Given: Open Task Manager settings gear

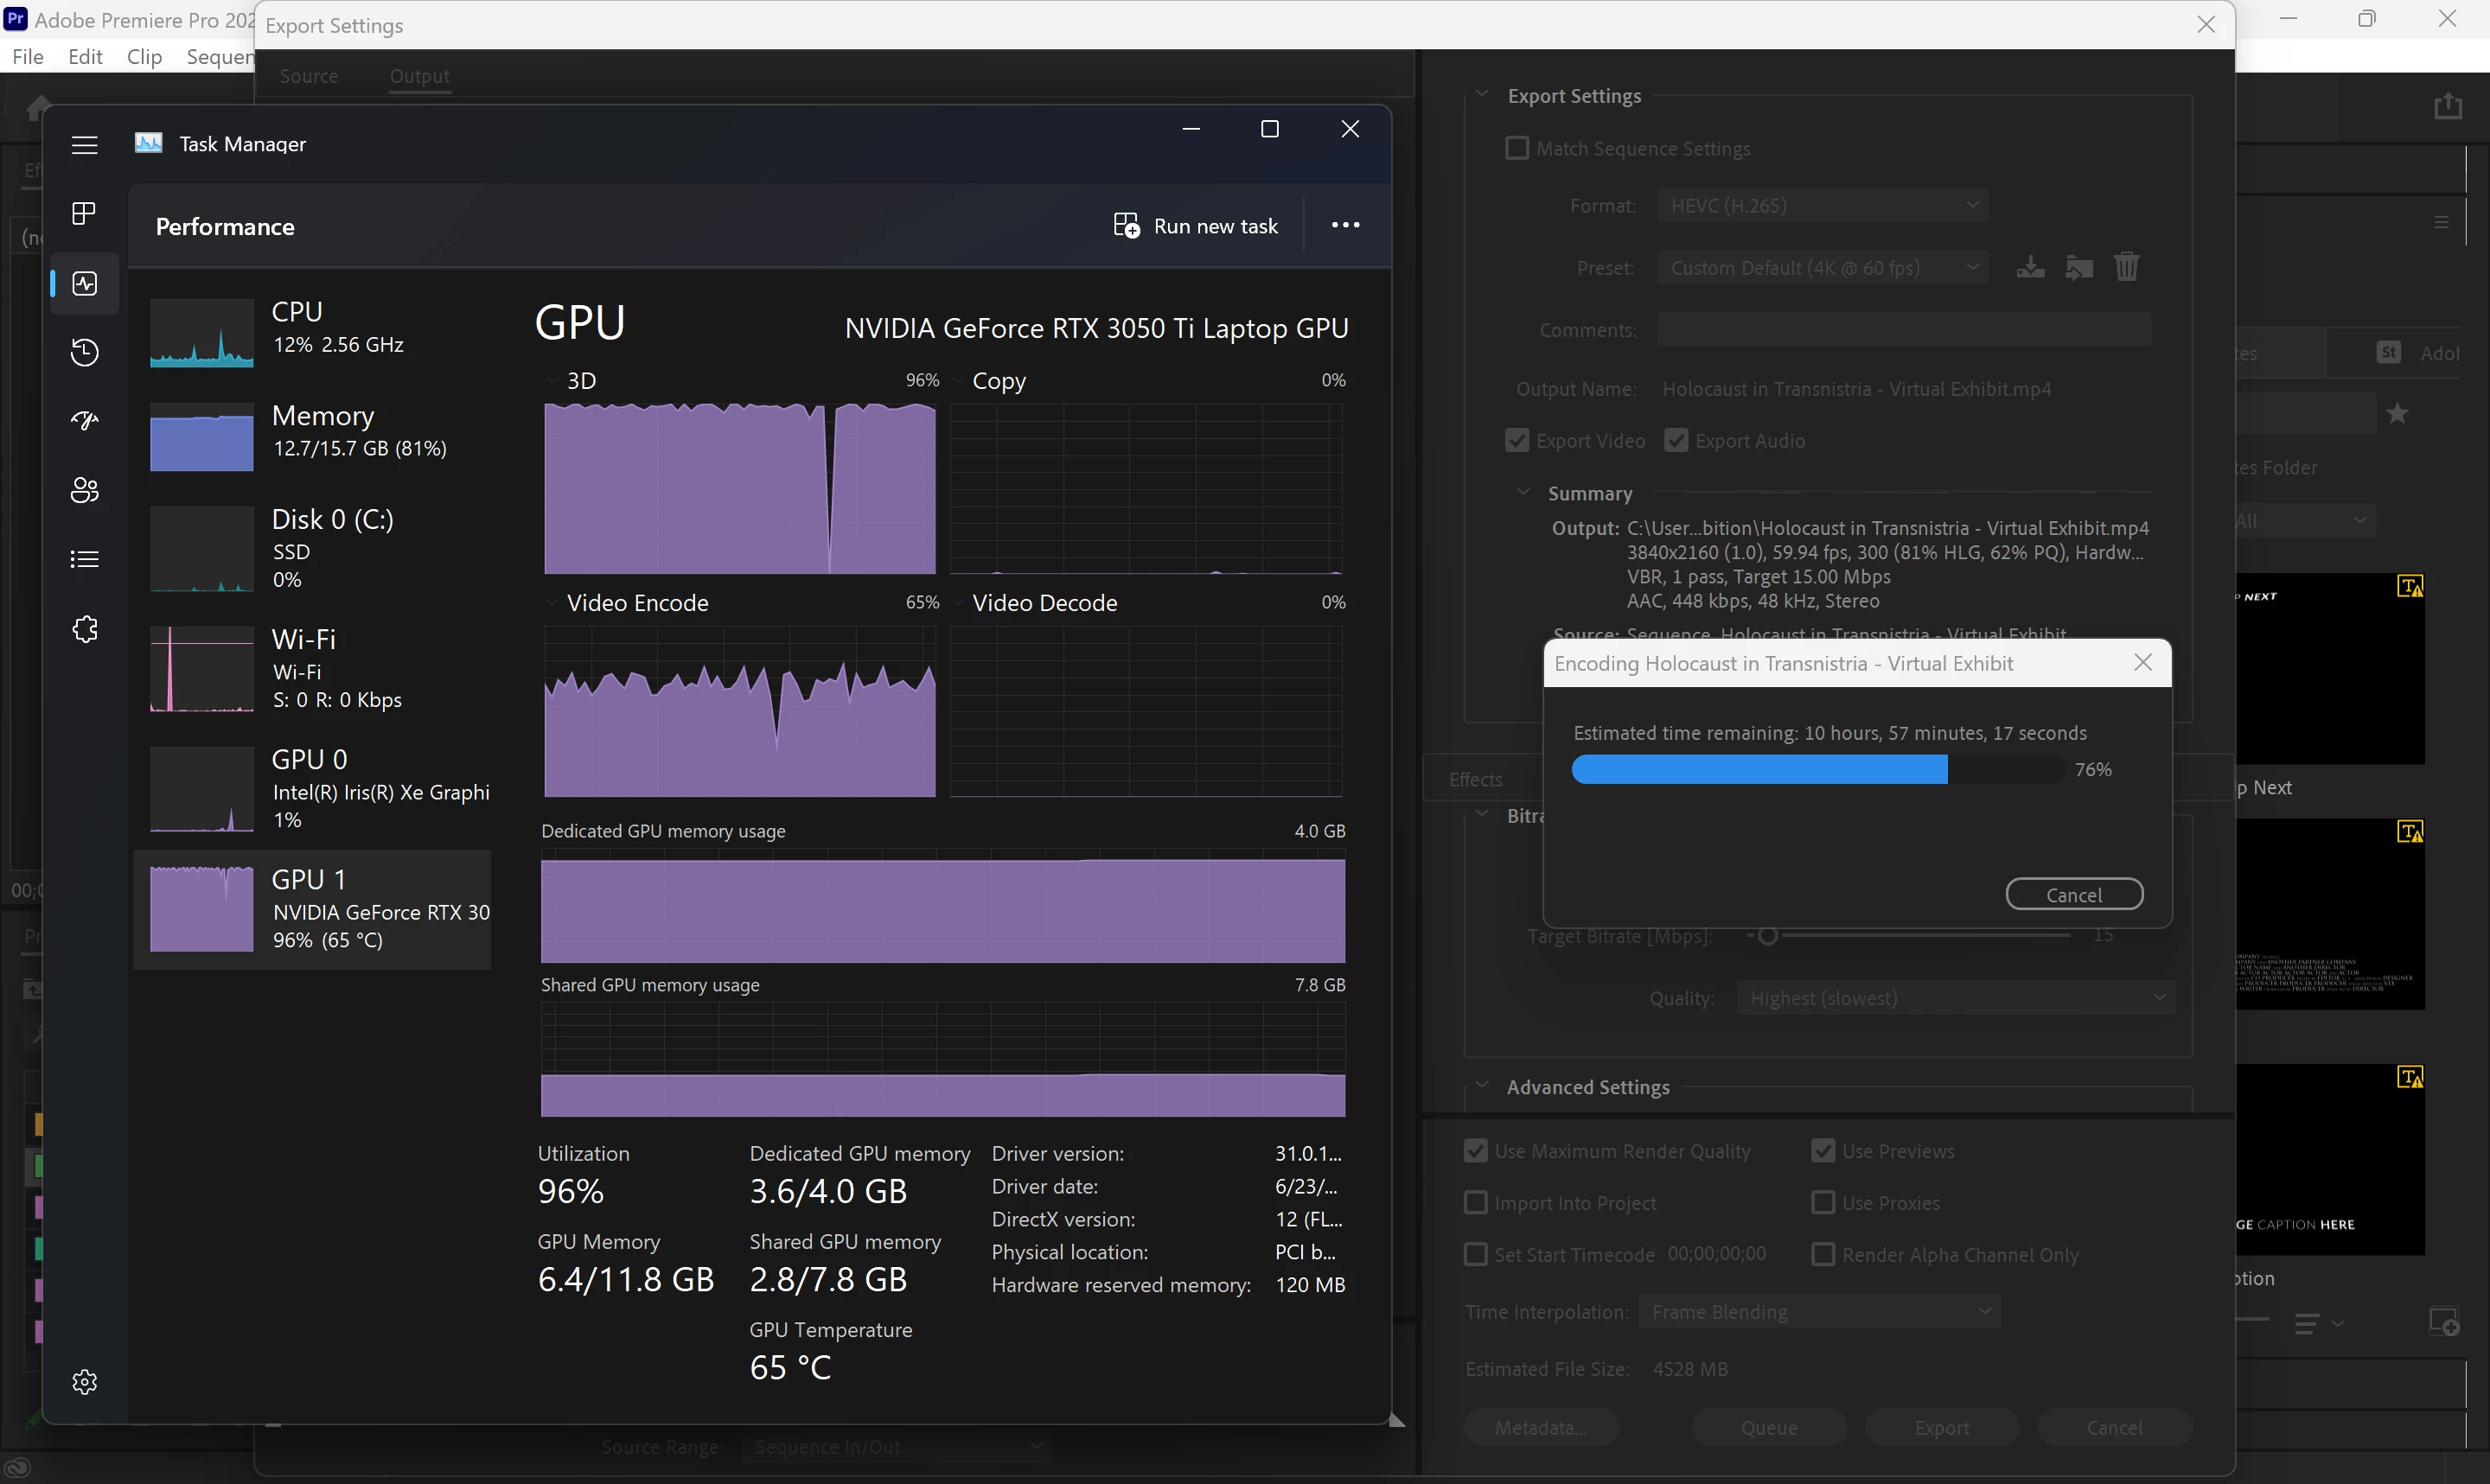Looking at the screenshot, I should point(85,1381).
